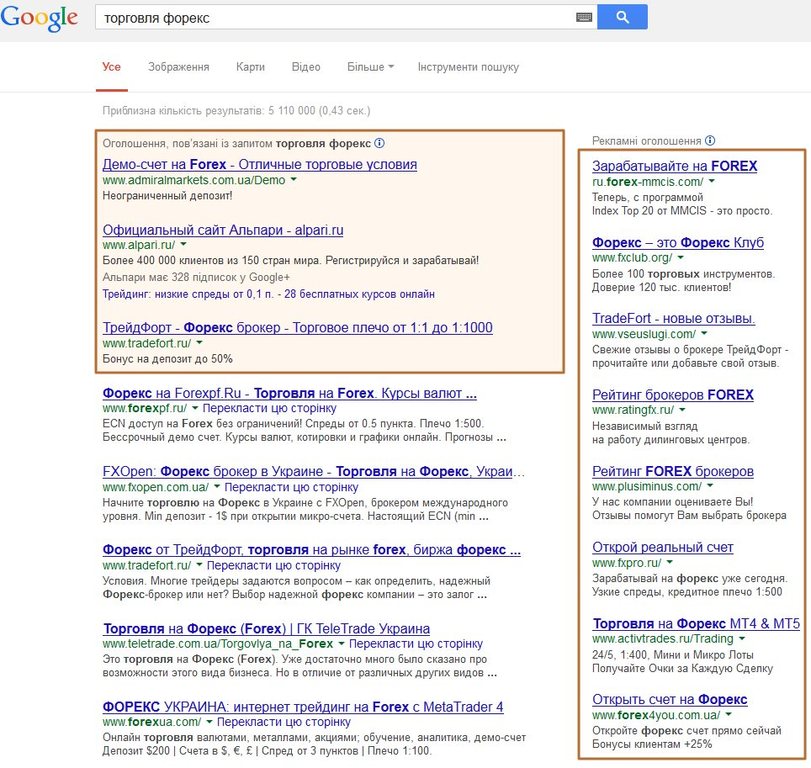Expand arrow next to www.activtrades.ru/Trading
This screenshot has height=768, width=811.
click(x=742, y=638)
